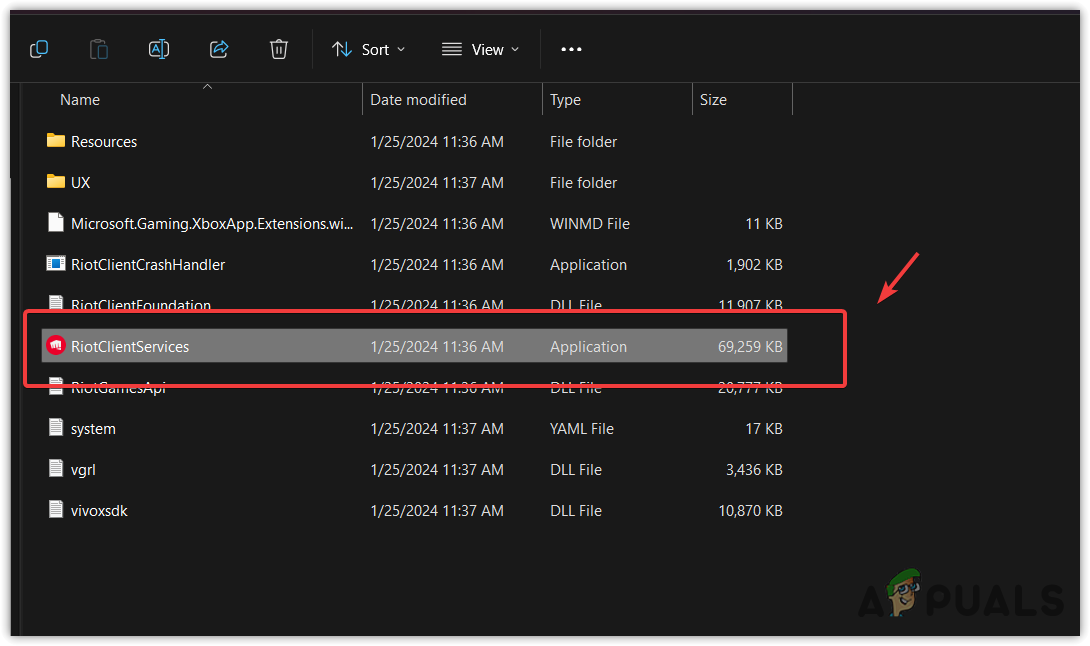The width and height of the screenshot is (1090, 646).
Task: Select the vgrl file name
Action: pyautogui.click(x=83, y=470)
